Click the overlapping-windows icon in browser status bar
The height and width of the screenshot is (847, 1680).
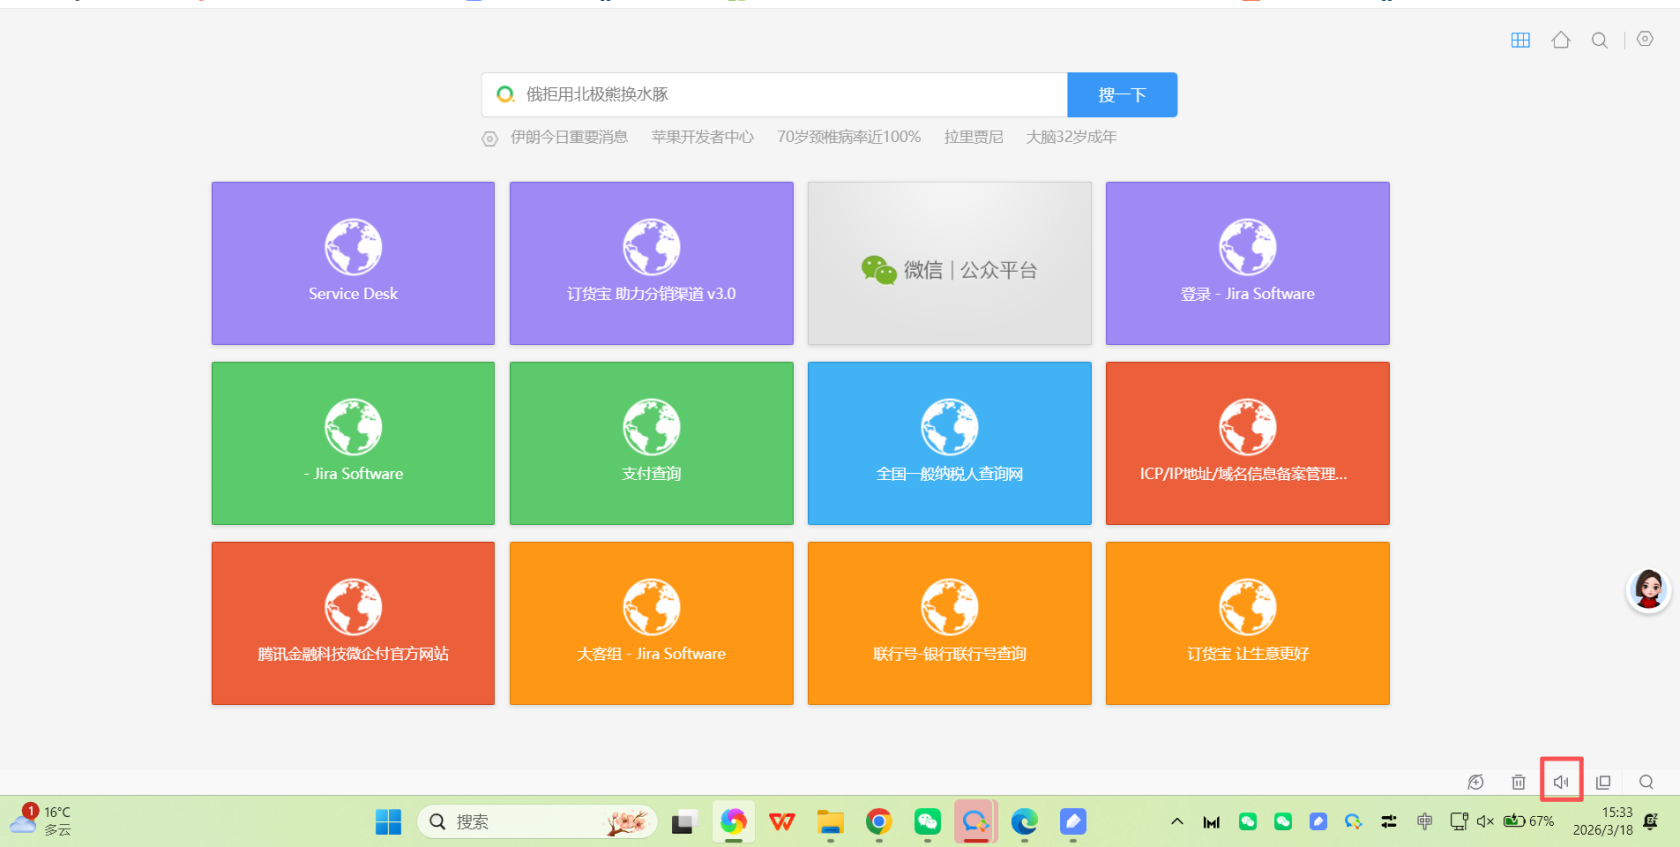point(1604,782)
